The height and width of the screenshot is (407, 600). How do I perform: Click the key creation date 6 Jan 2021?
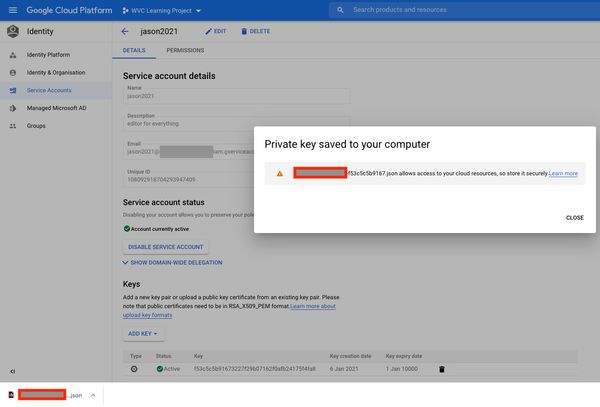click(x=344, y=369)
